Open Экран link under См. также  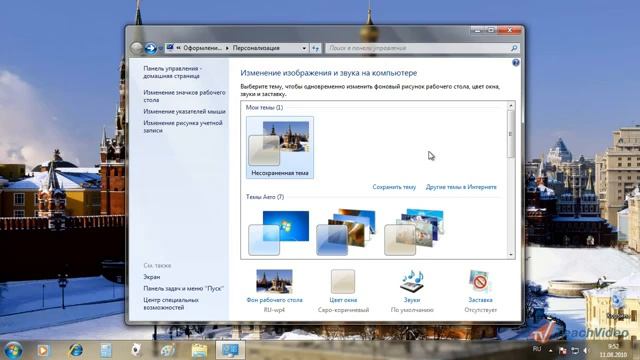click(x=152, y=277)
